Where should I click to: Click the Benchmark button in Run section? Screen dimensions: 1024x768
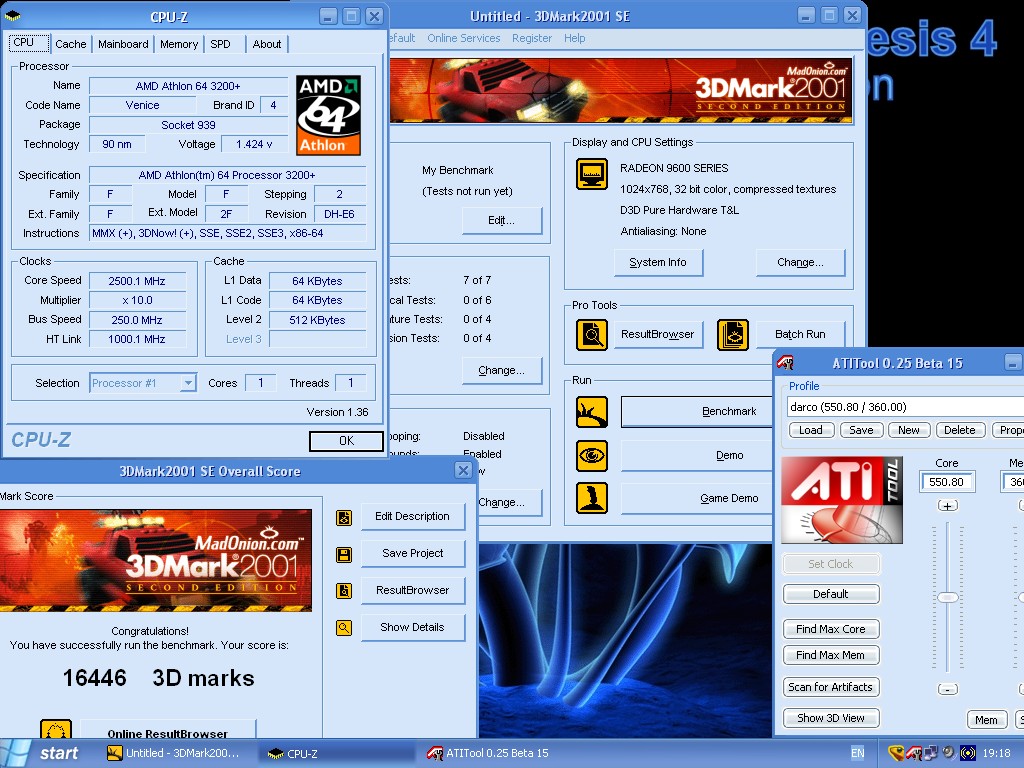click(x=697, y=411)
